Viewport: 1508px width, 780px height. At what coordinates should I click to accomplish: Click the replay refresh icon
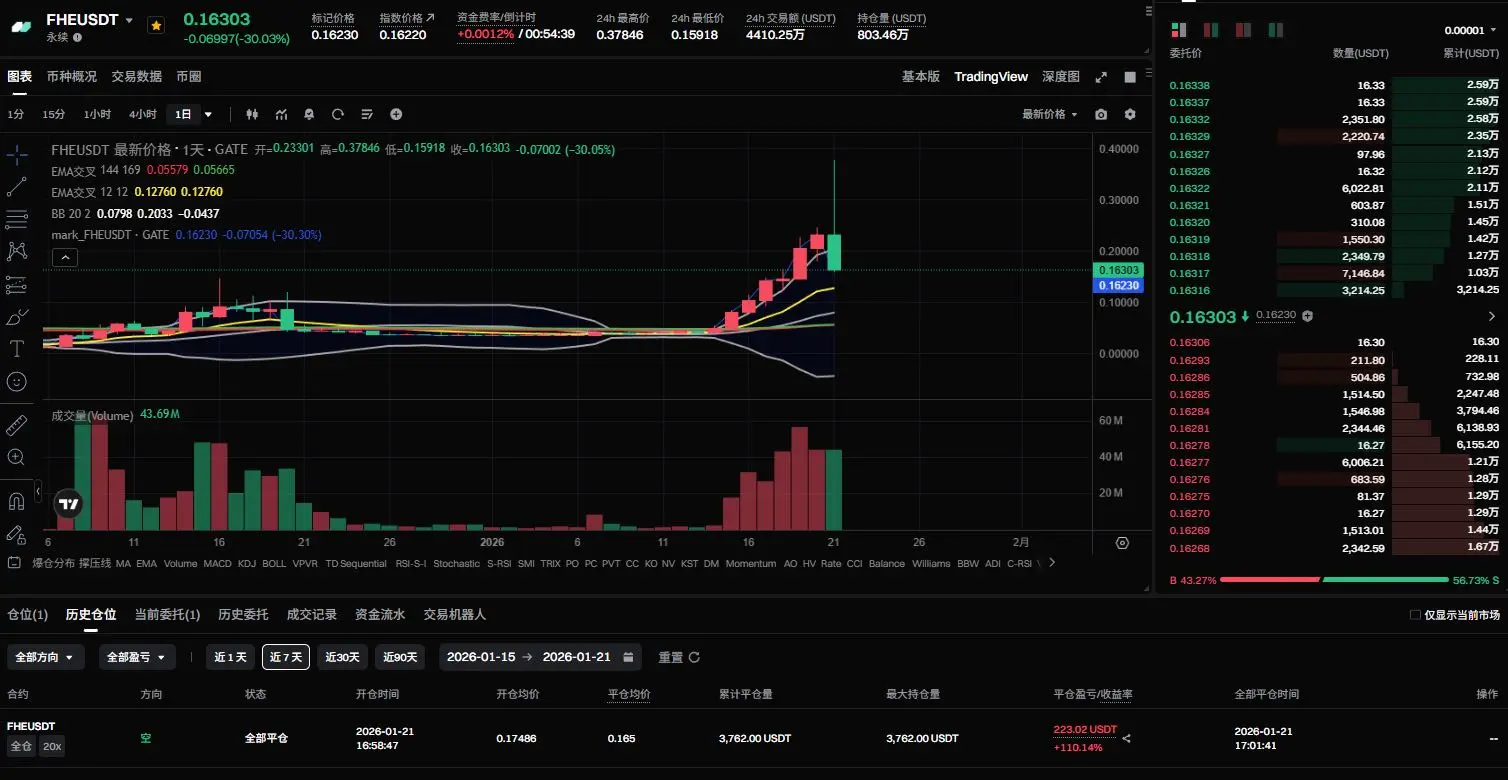[338, 114]
